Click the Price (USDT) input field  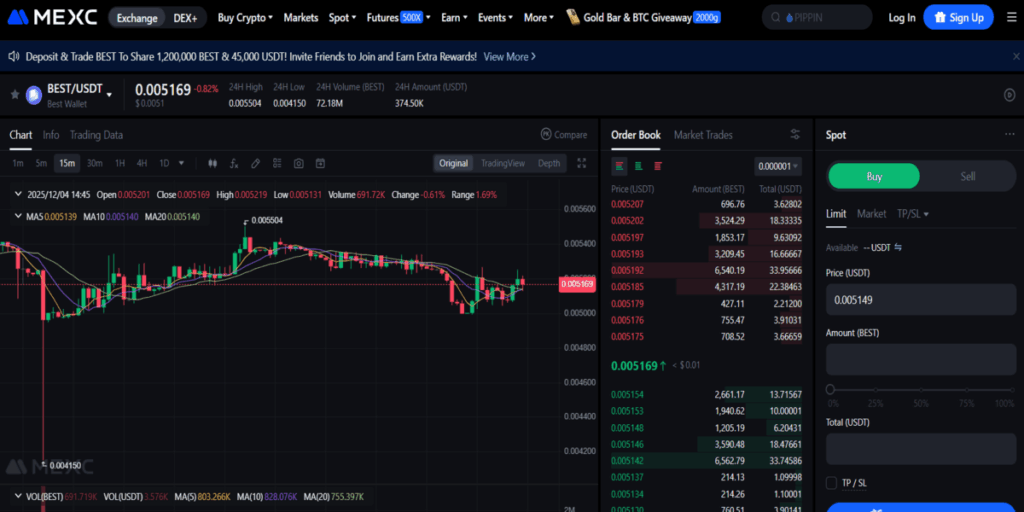(921, 300)
